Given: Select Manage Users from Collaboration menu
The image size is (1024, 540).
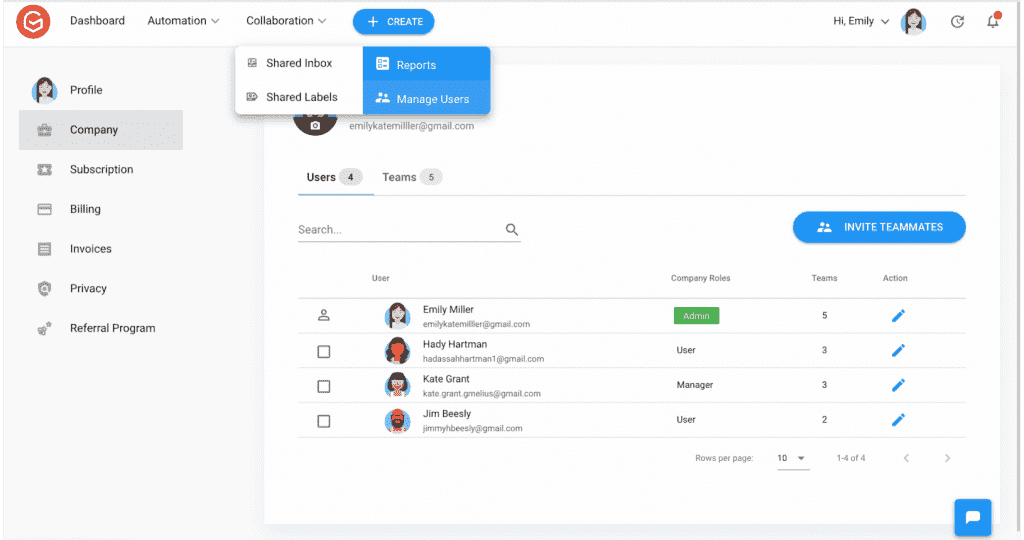Looking at the screenshot, I should click(x=426, y=99).
